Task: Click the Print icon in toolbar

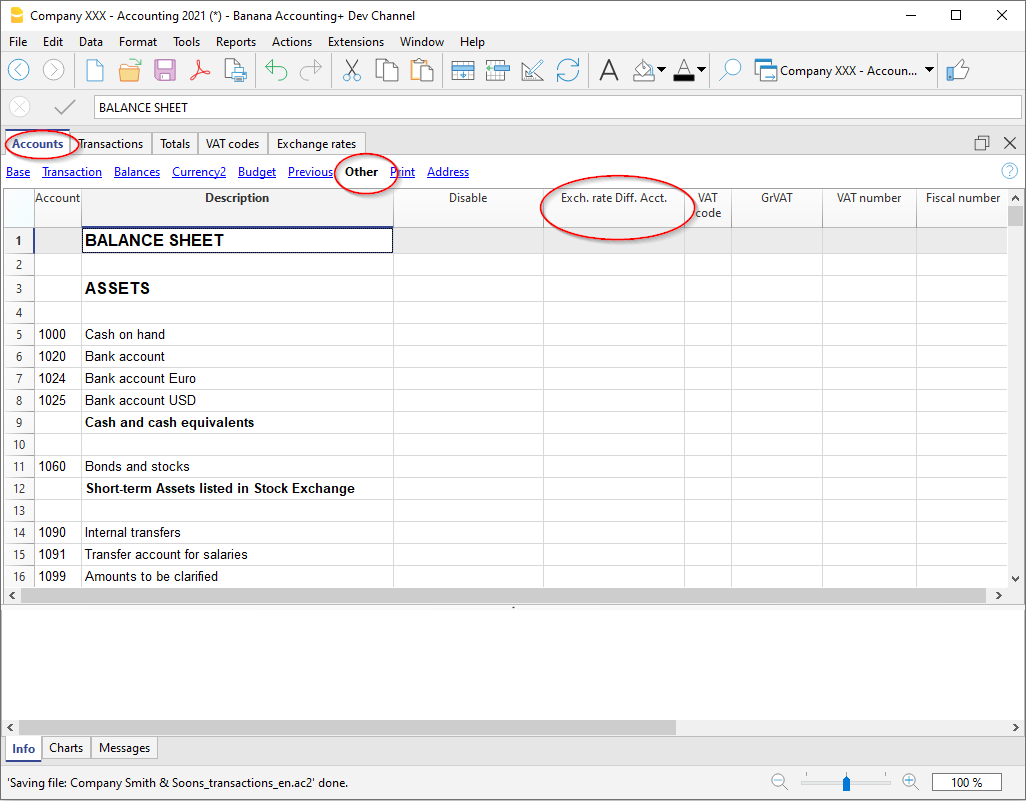Action: point(235,70)
